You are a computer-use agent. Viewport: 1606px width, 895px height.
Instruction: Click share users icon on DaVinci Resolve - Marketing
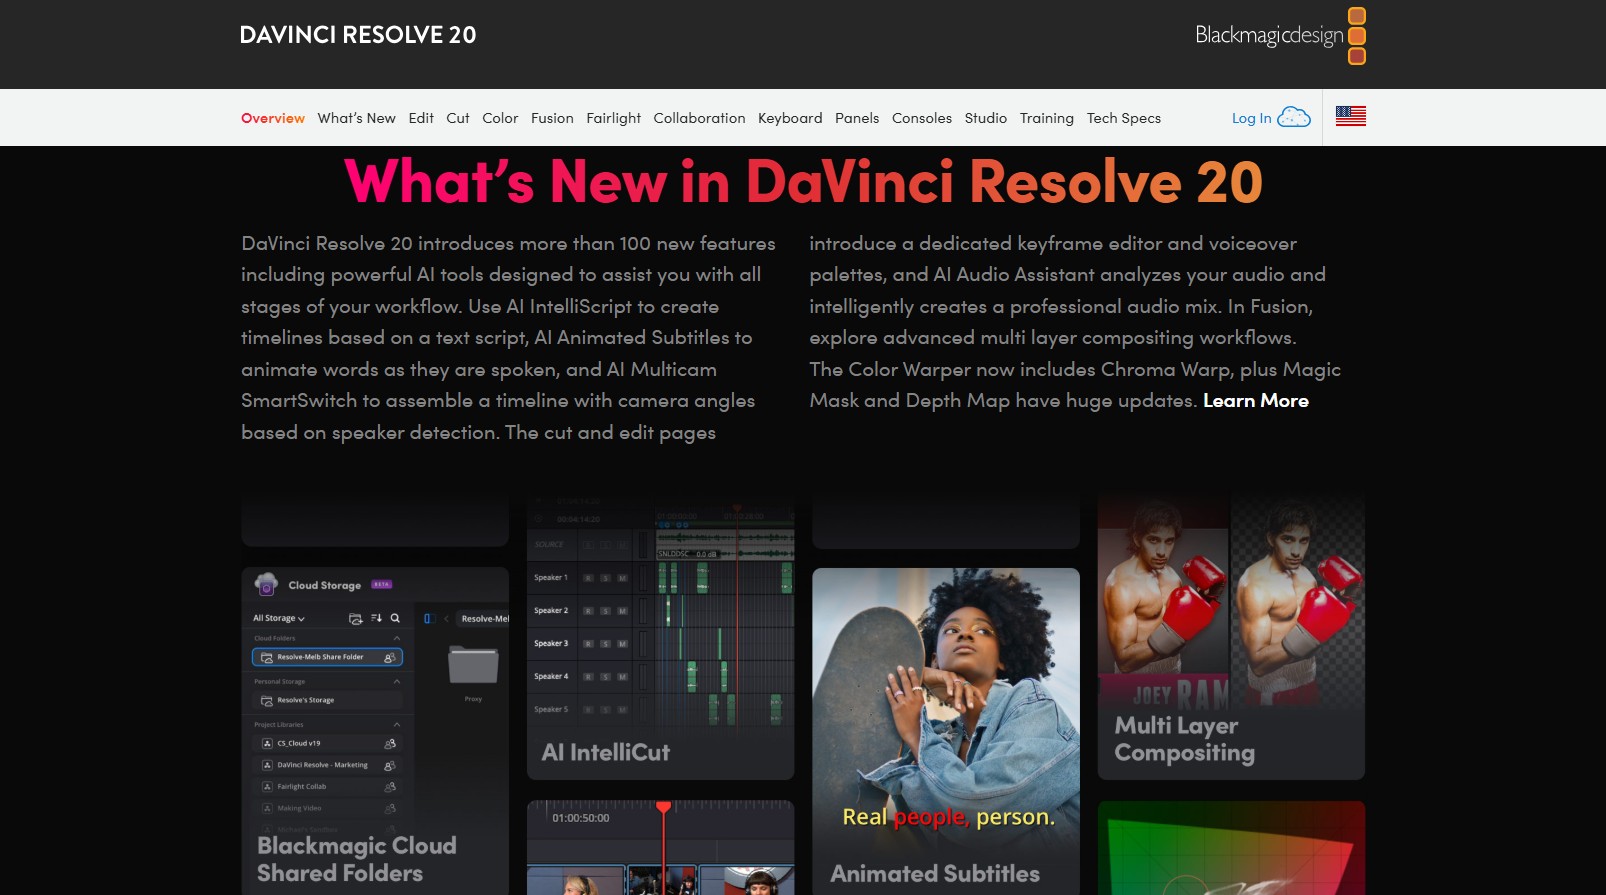390,765
